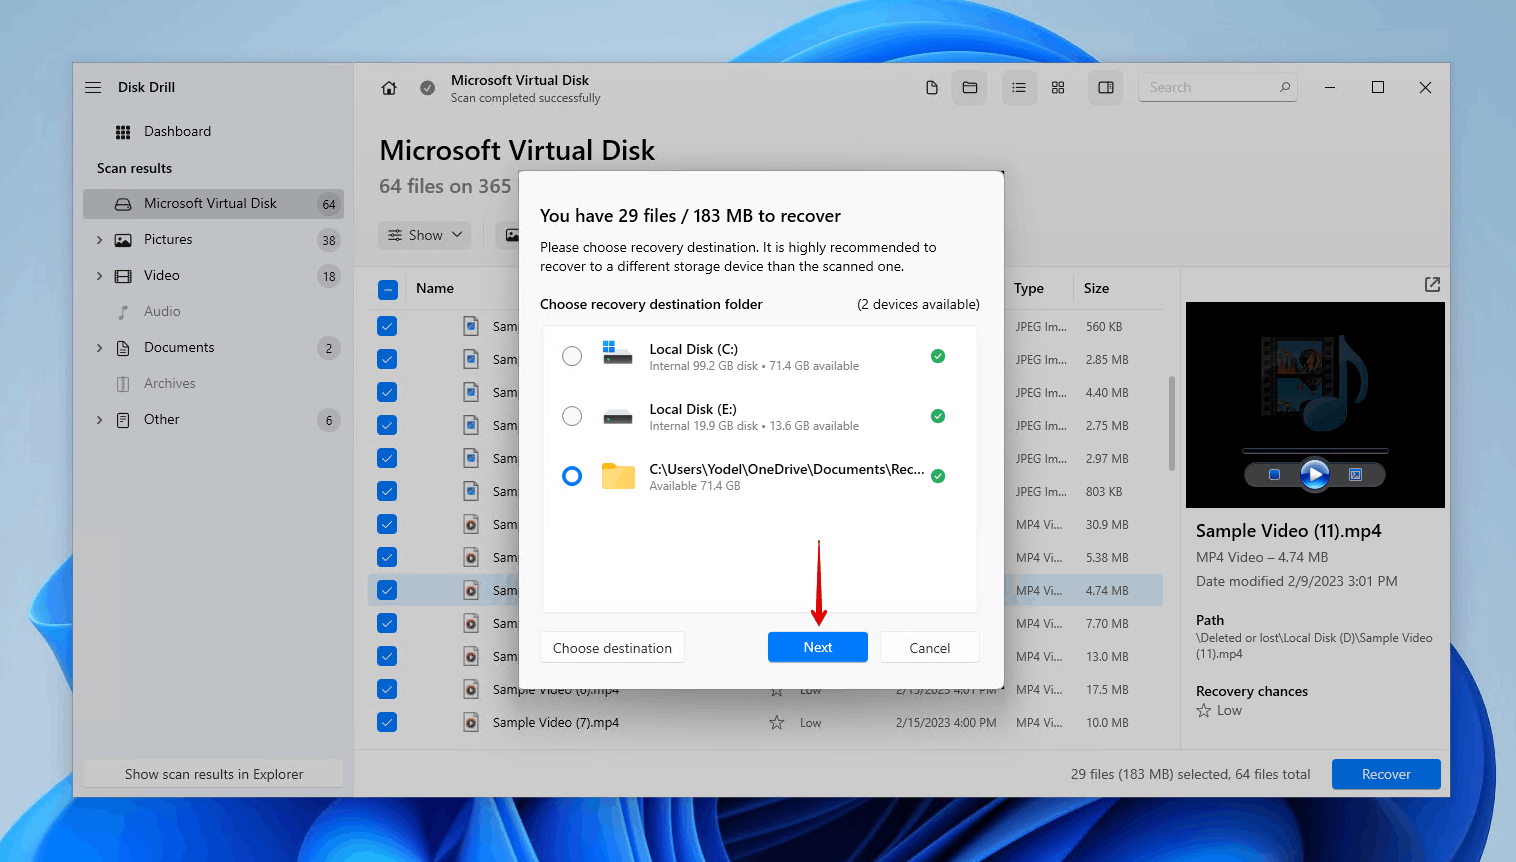Sort by the Size column header
Viewport: 1516px width, 862px height.
[x=1097, y=288]
